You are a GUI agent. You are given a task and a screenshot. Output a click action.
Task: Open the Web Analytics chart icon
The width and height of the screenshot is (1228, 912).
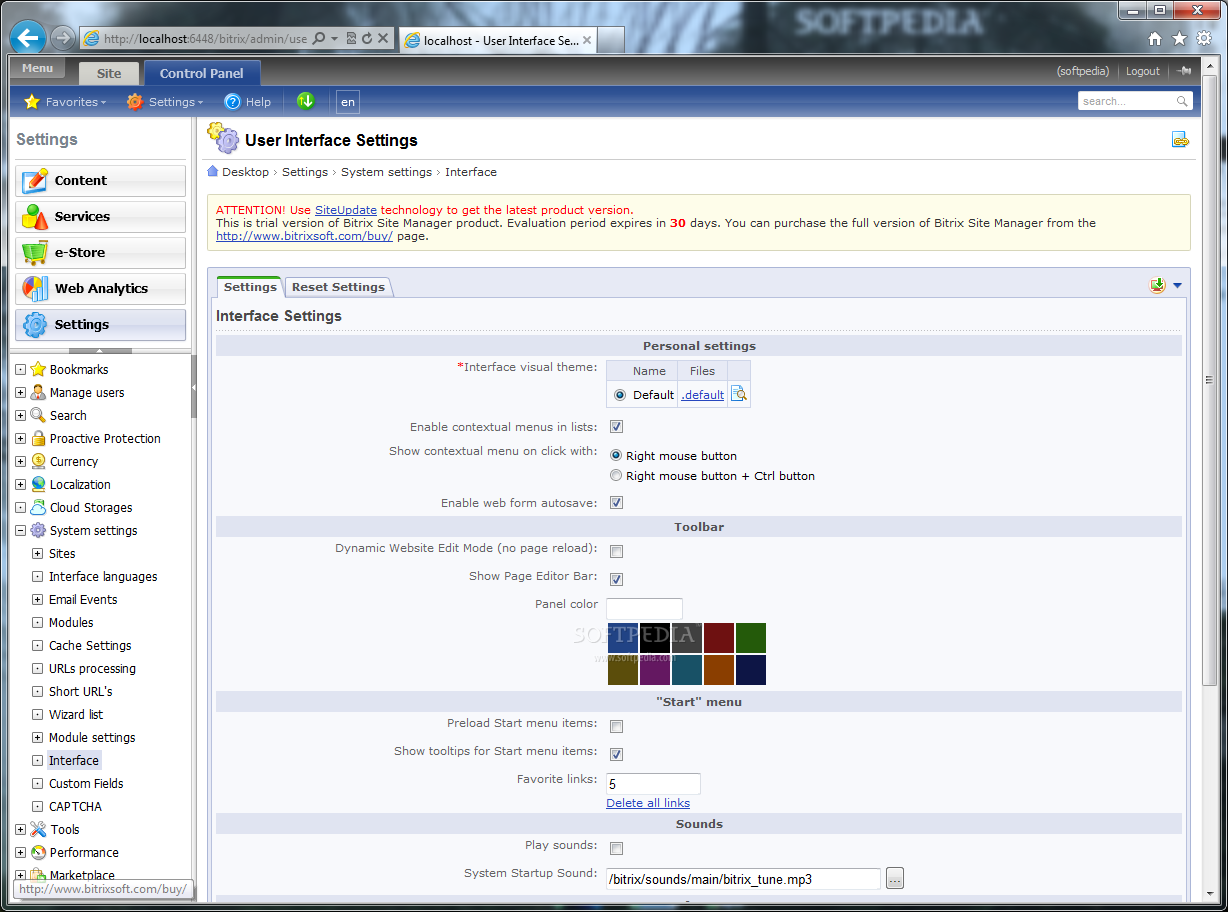(35, 289)
